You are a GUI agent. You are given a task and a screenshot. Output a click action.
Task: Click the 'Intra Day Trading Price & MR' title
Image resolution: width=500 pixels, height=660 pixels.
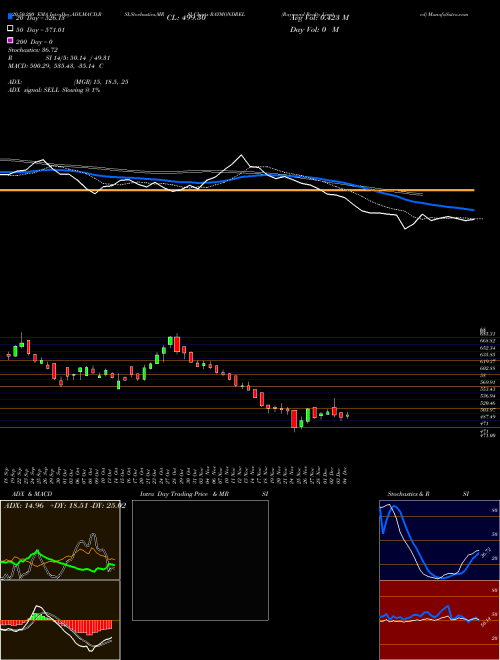click(184, 494)
